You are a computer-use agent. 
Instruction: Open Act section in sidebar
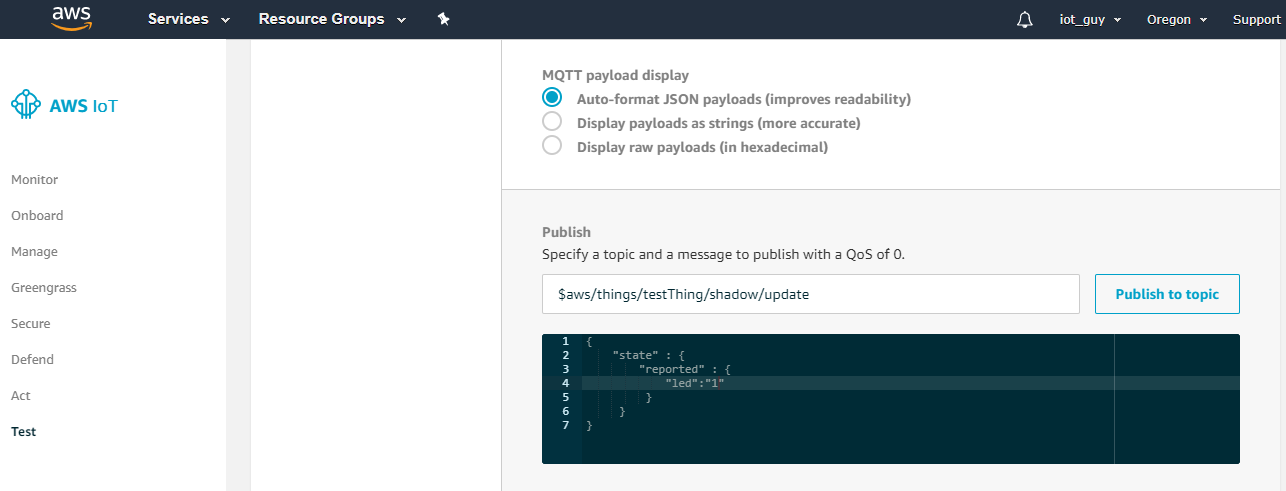point(21,396)
